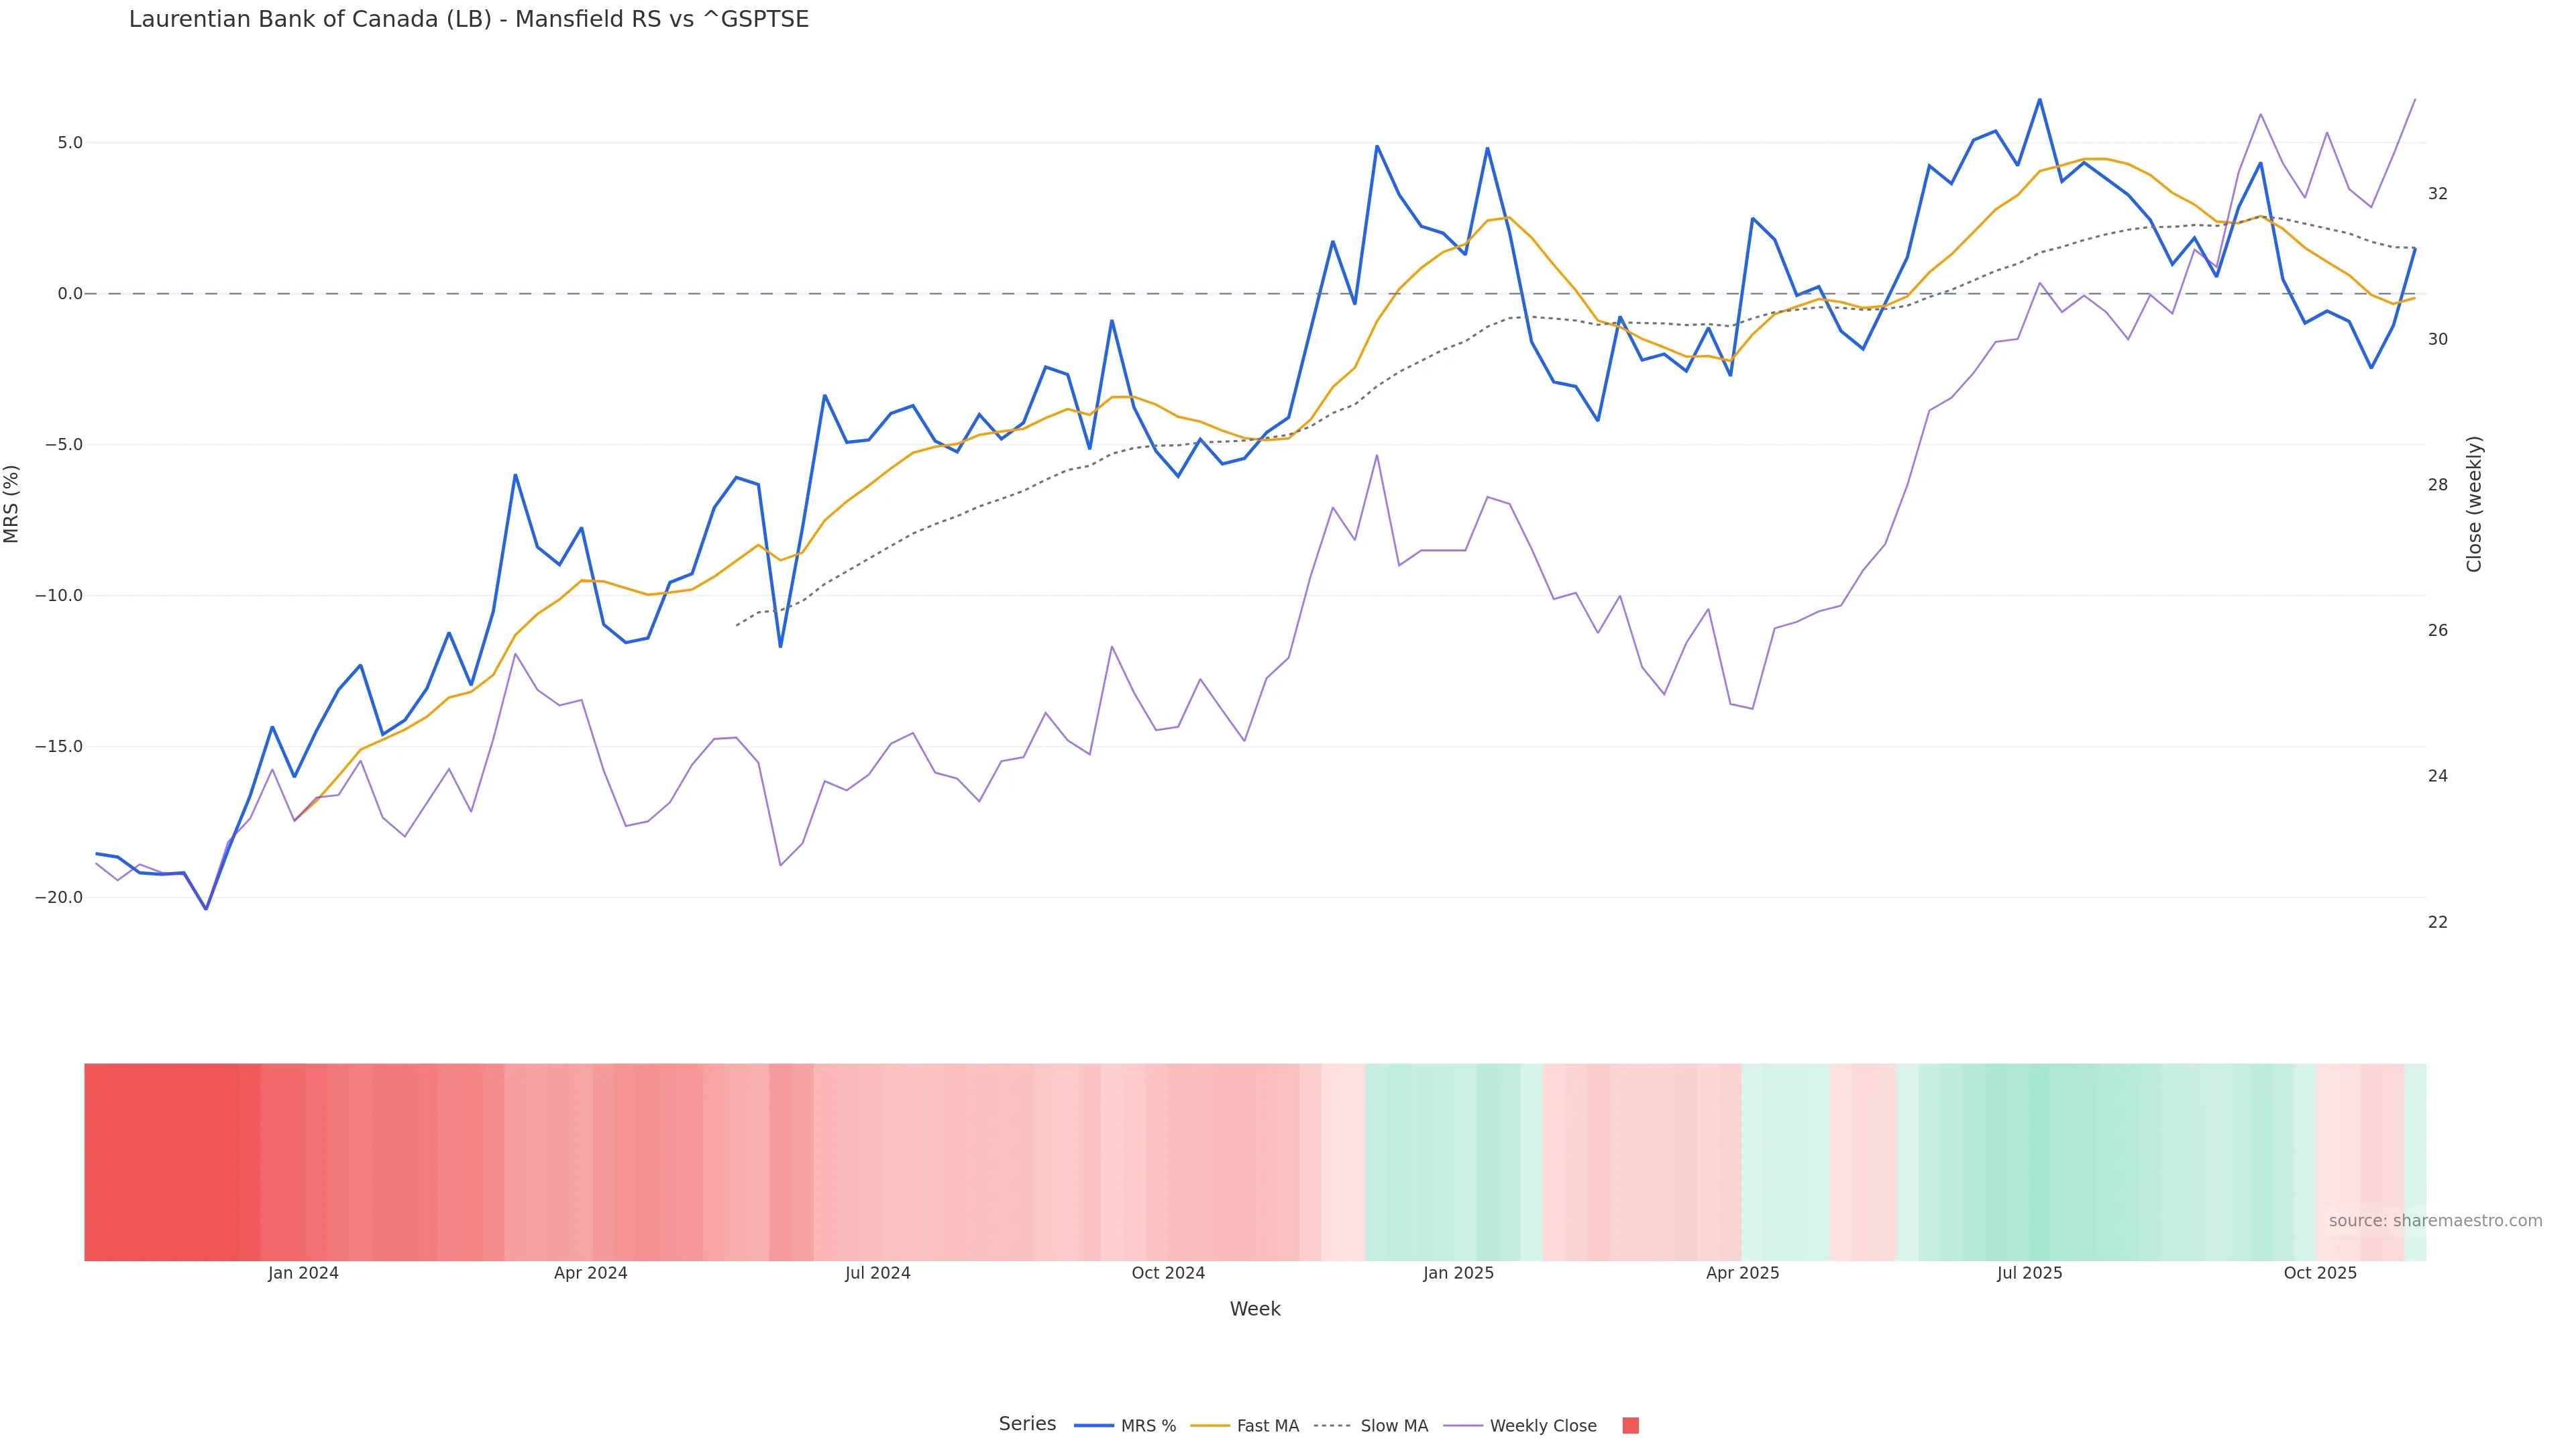Click the Series legend title
The image size is (2576, 1449).
1027,1424
